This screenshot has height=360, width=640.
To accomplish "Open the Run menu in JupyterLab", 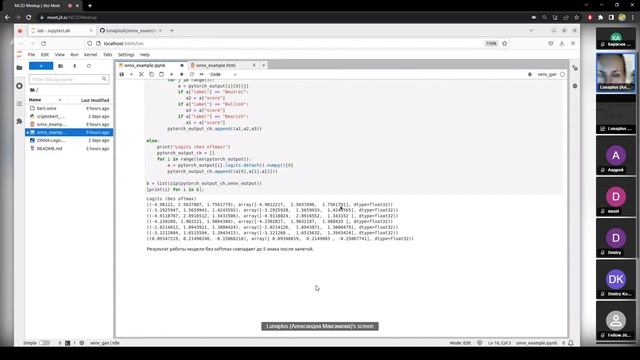I will (74, 55).
